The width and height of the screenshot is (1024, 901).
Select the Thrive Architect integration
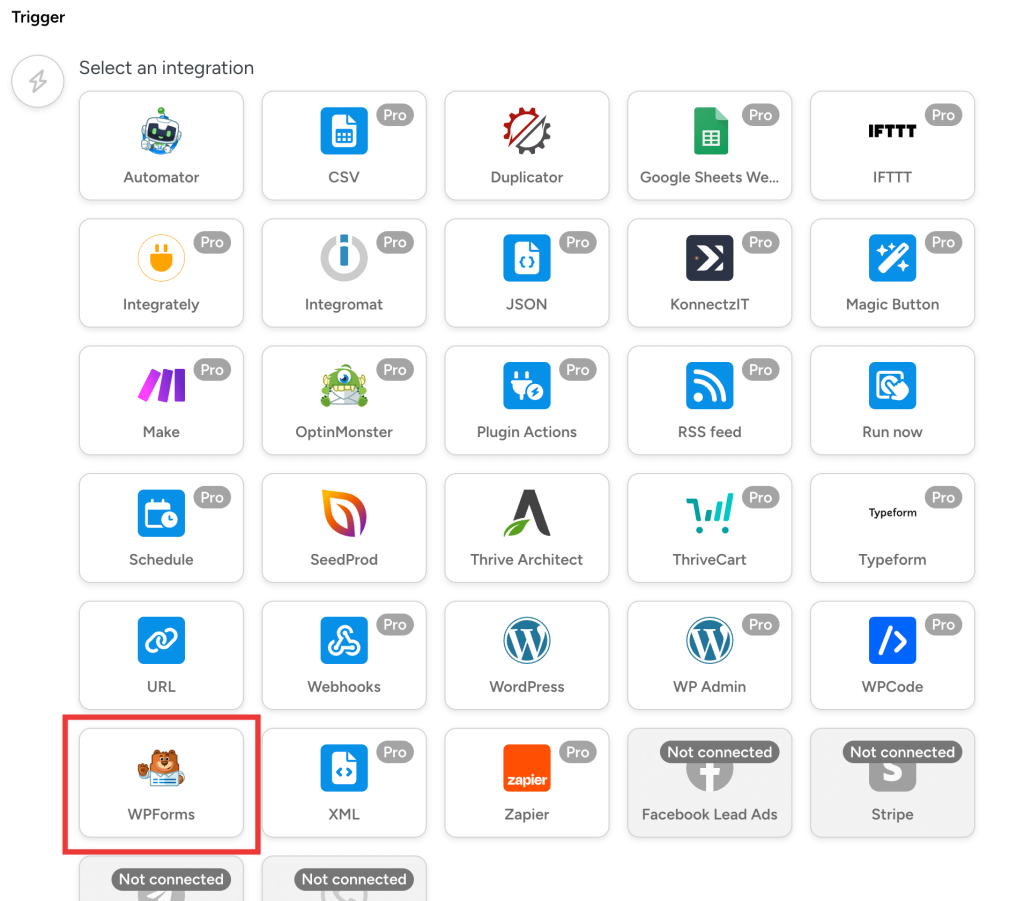pos(527,528)
